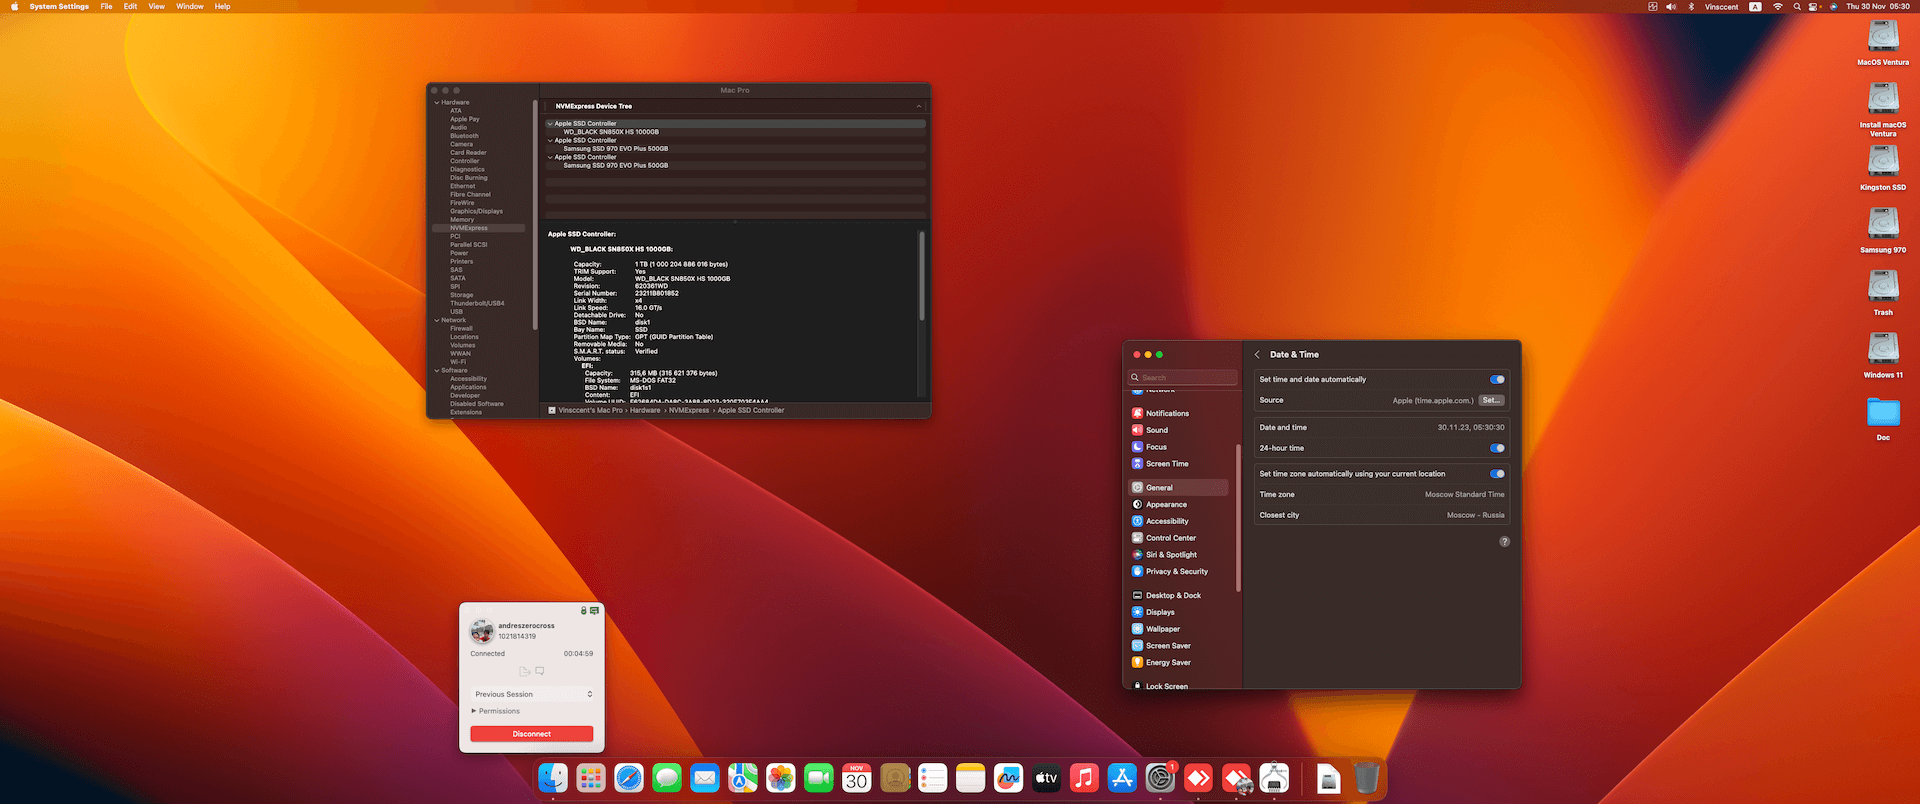The image size is (1920, 804).
Task: Click the System Settings sidebar scrollbar
Action: click(1239, 520)
